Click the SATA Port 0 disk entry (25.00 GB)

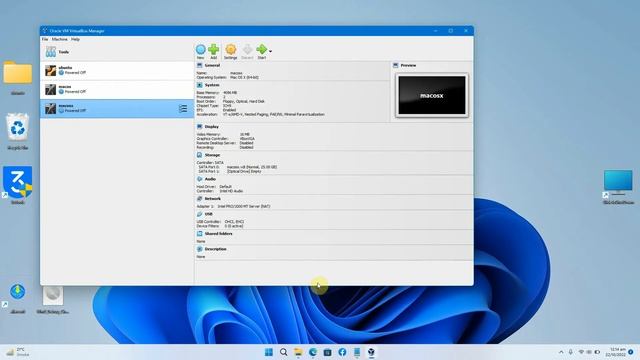[252, 167]
